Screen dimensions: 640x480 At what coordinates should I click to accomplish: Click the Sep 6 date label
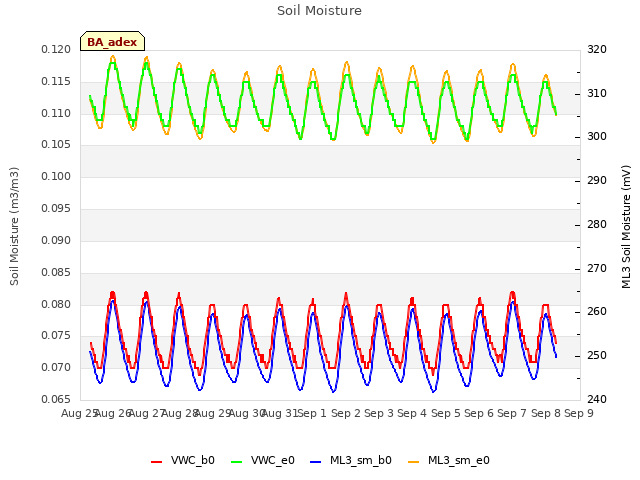479,413
